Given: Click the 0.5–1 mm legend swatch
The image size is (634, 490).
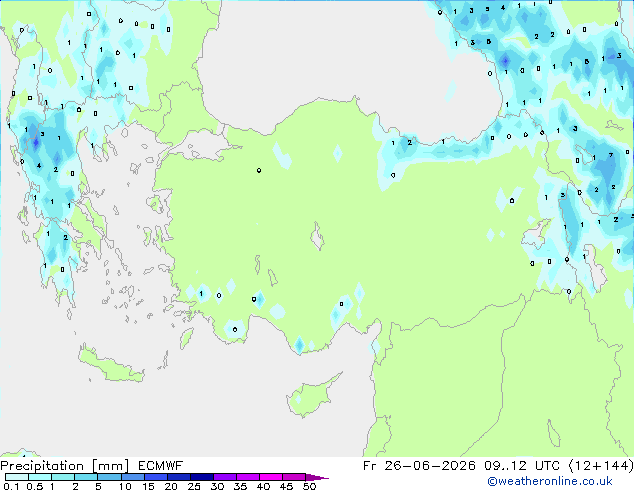Looking at the screenshot, I should click(40, 477).
